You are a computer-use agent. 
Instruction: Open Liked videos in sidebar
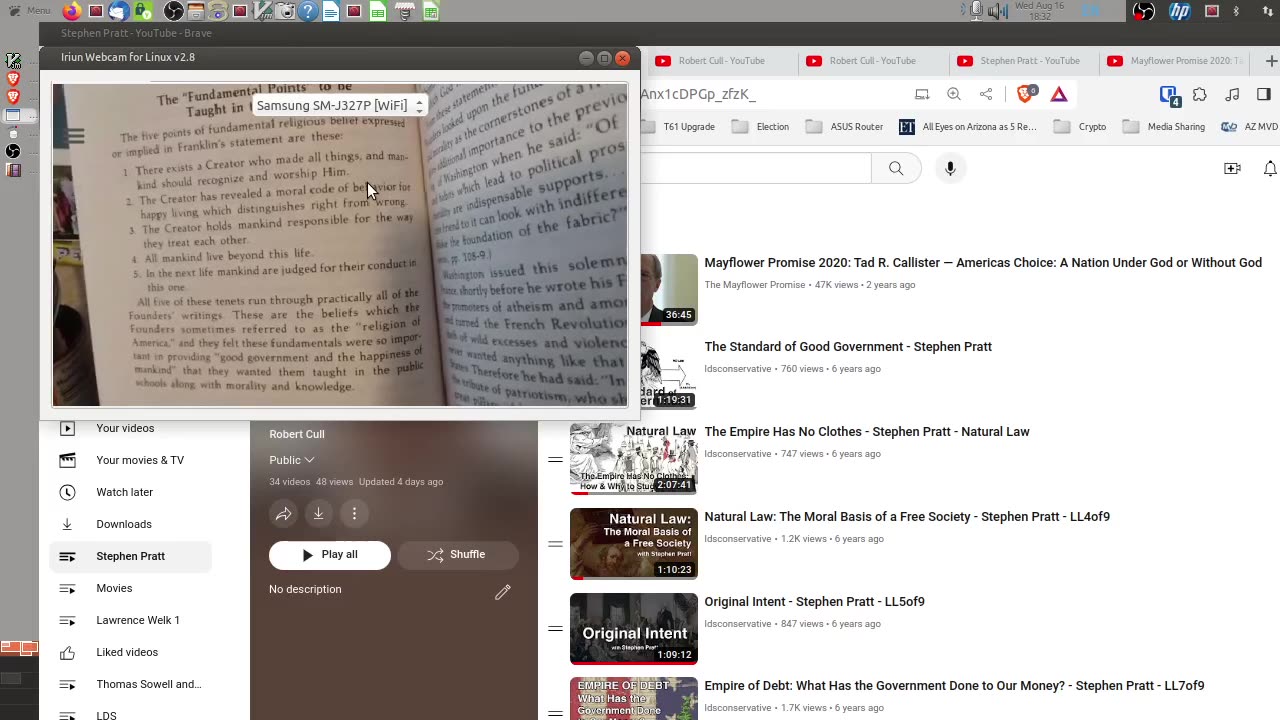pos(130,652)
